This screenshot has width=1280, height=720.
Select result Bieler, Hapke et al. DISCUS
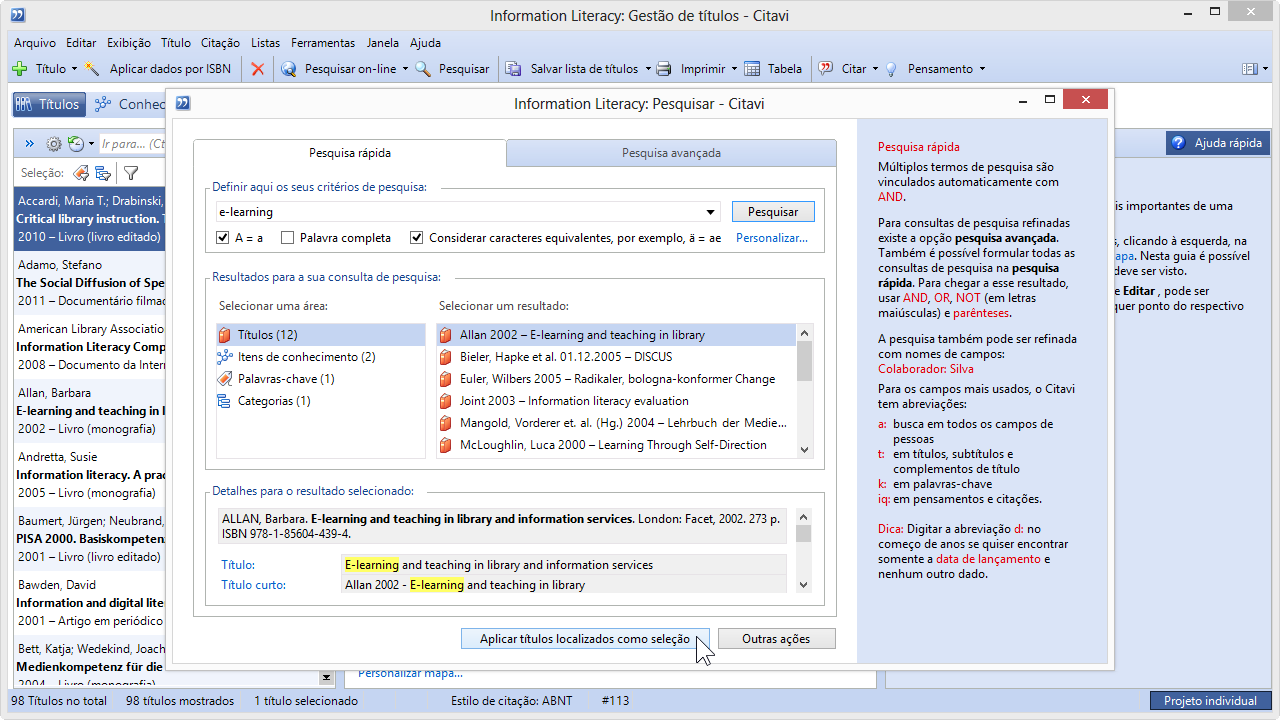(616, 357)
